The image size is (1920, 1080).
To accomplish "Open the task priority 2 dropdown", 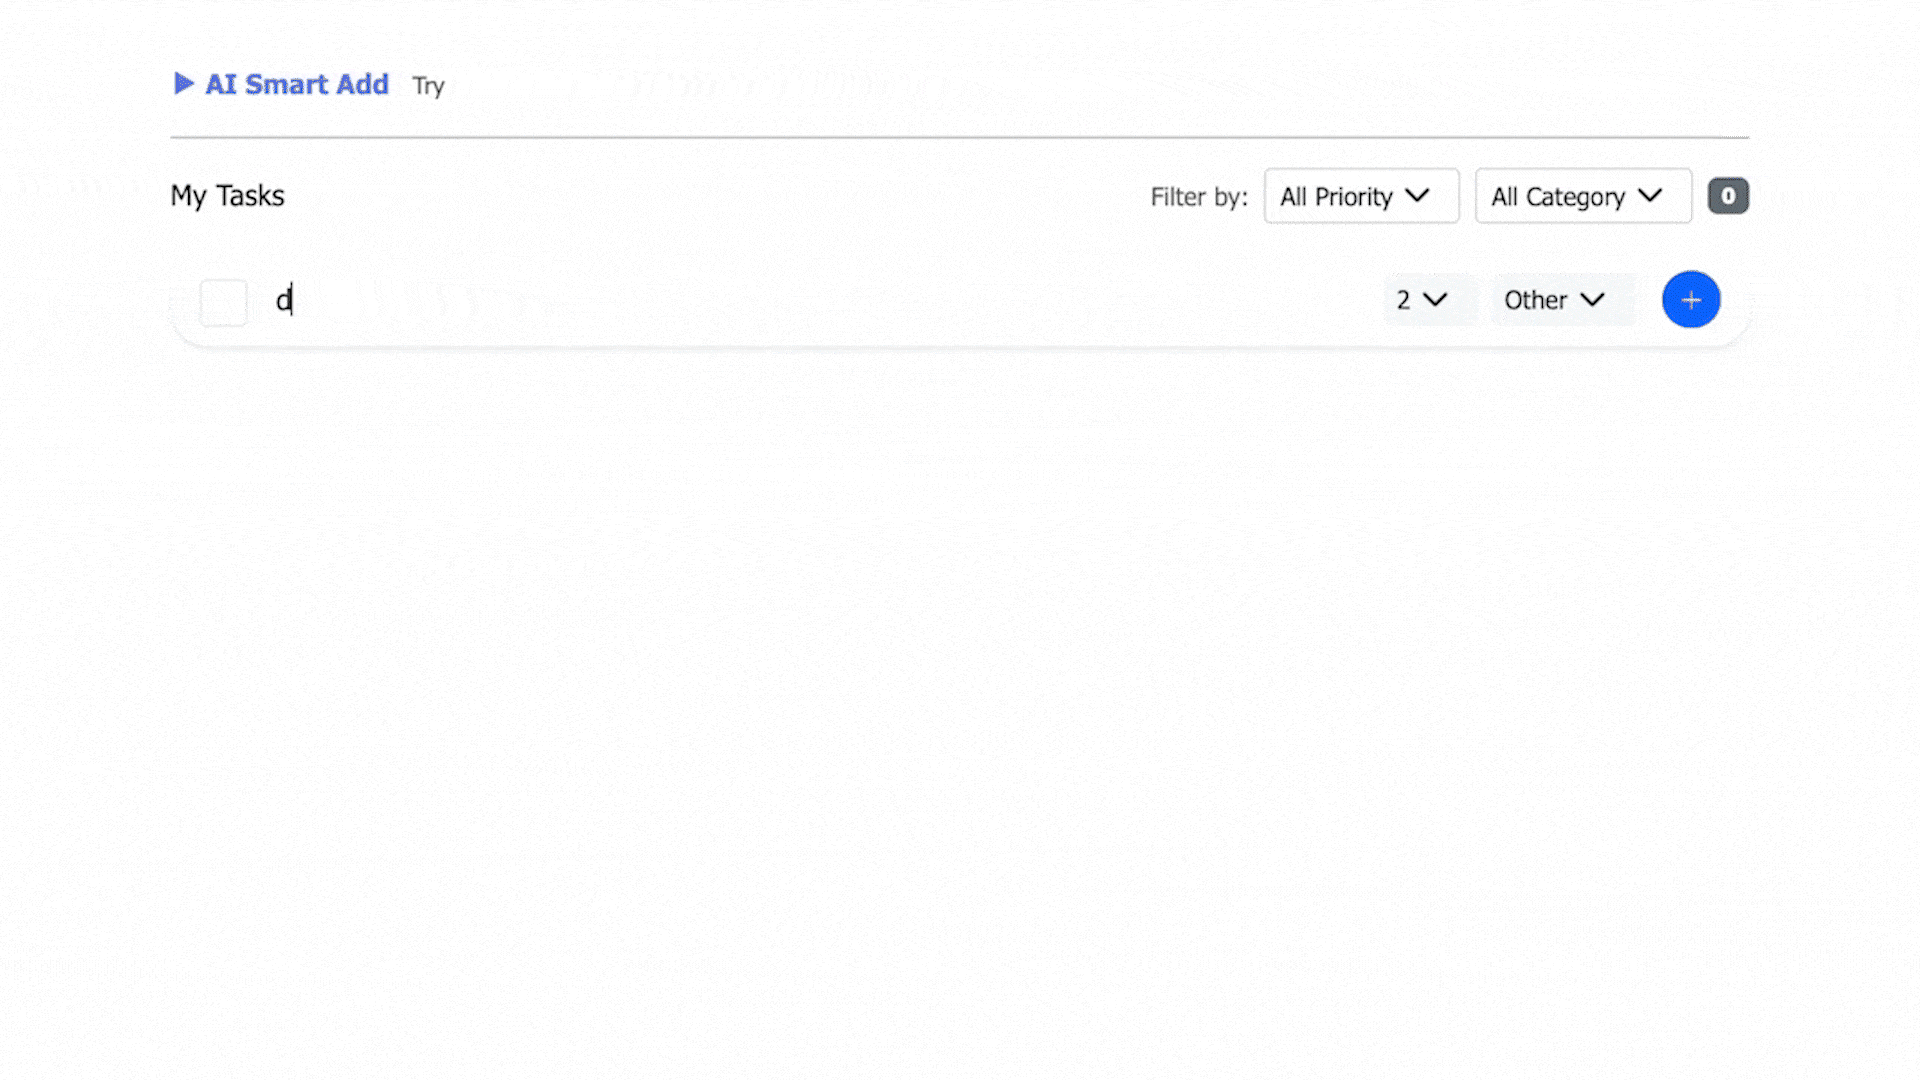I will [1428, 300].
